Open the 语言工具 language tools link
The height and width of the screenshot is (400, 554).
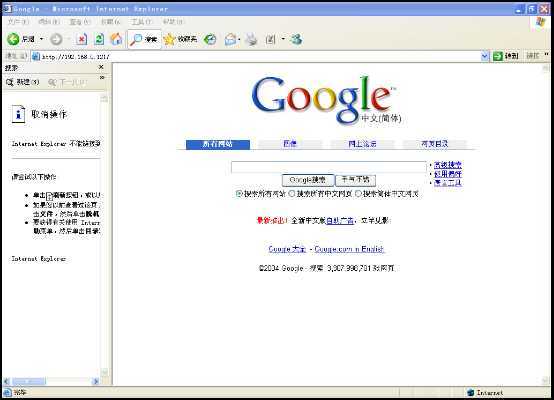(x=448, y=183)
